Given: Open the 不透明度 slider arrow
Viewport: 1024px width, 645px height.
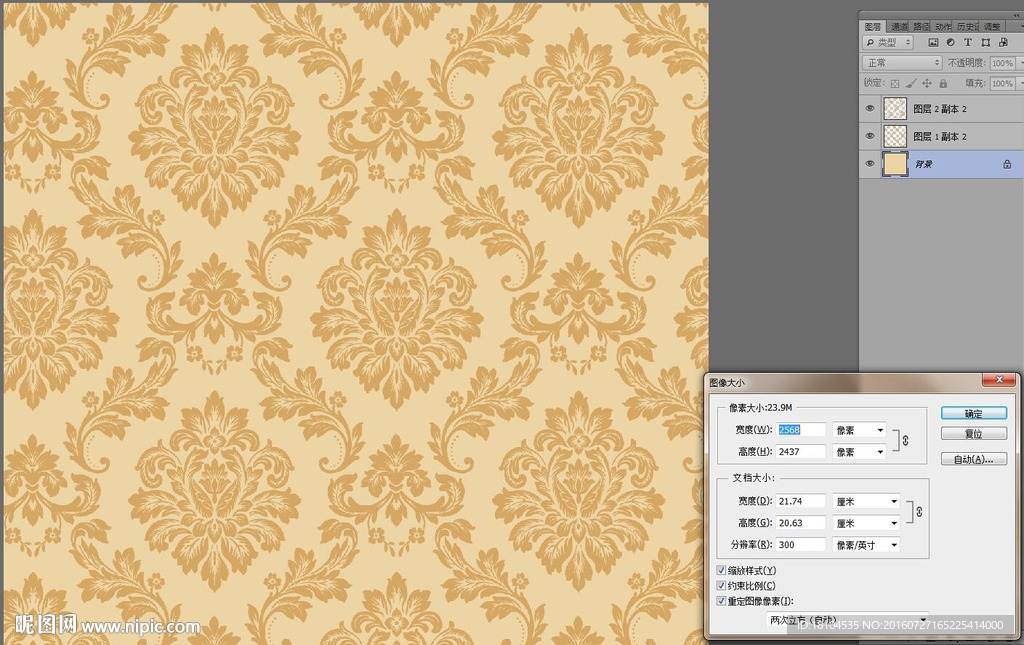Looking at the screenshot, I should 1020,63.
